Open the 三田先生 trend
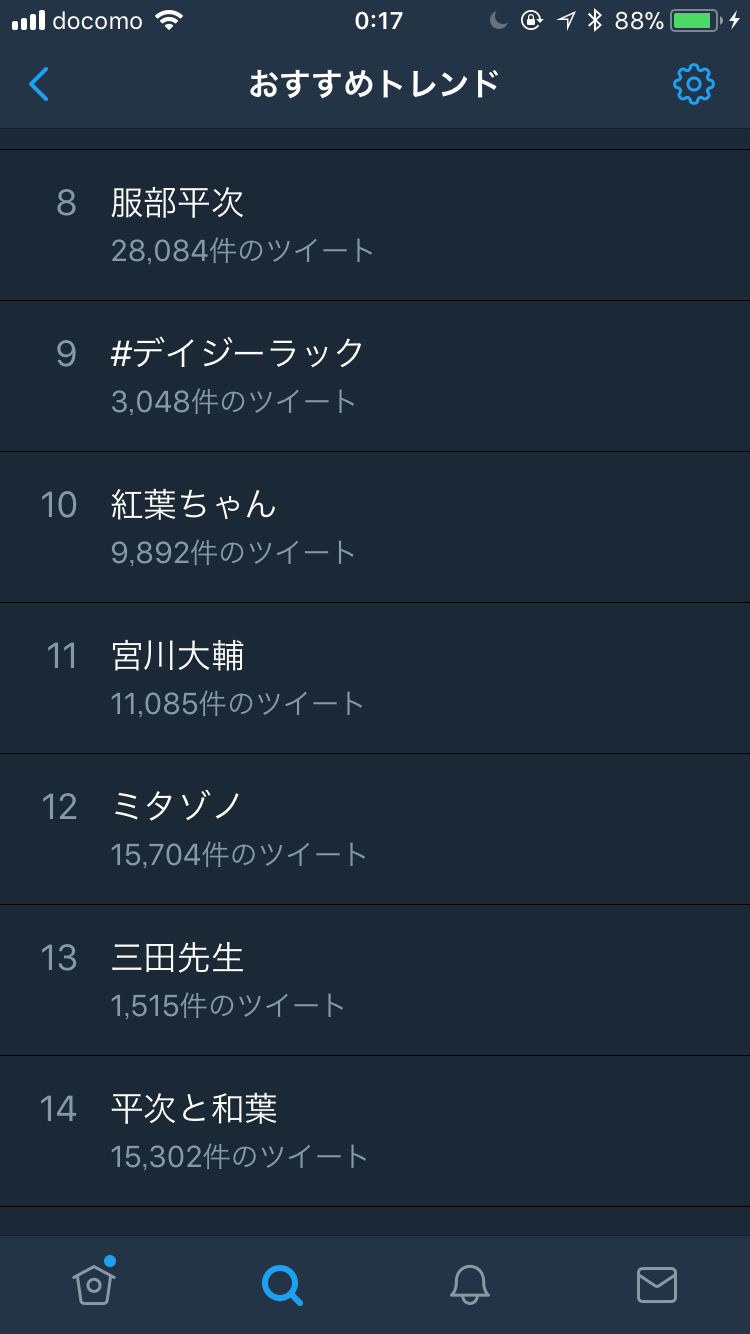750x1334 pixels. point(178,958)
